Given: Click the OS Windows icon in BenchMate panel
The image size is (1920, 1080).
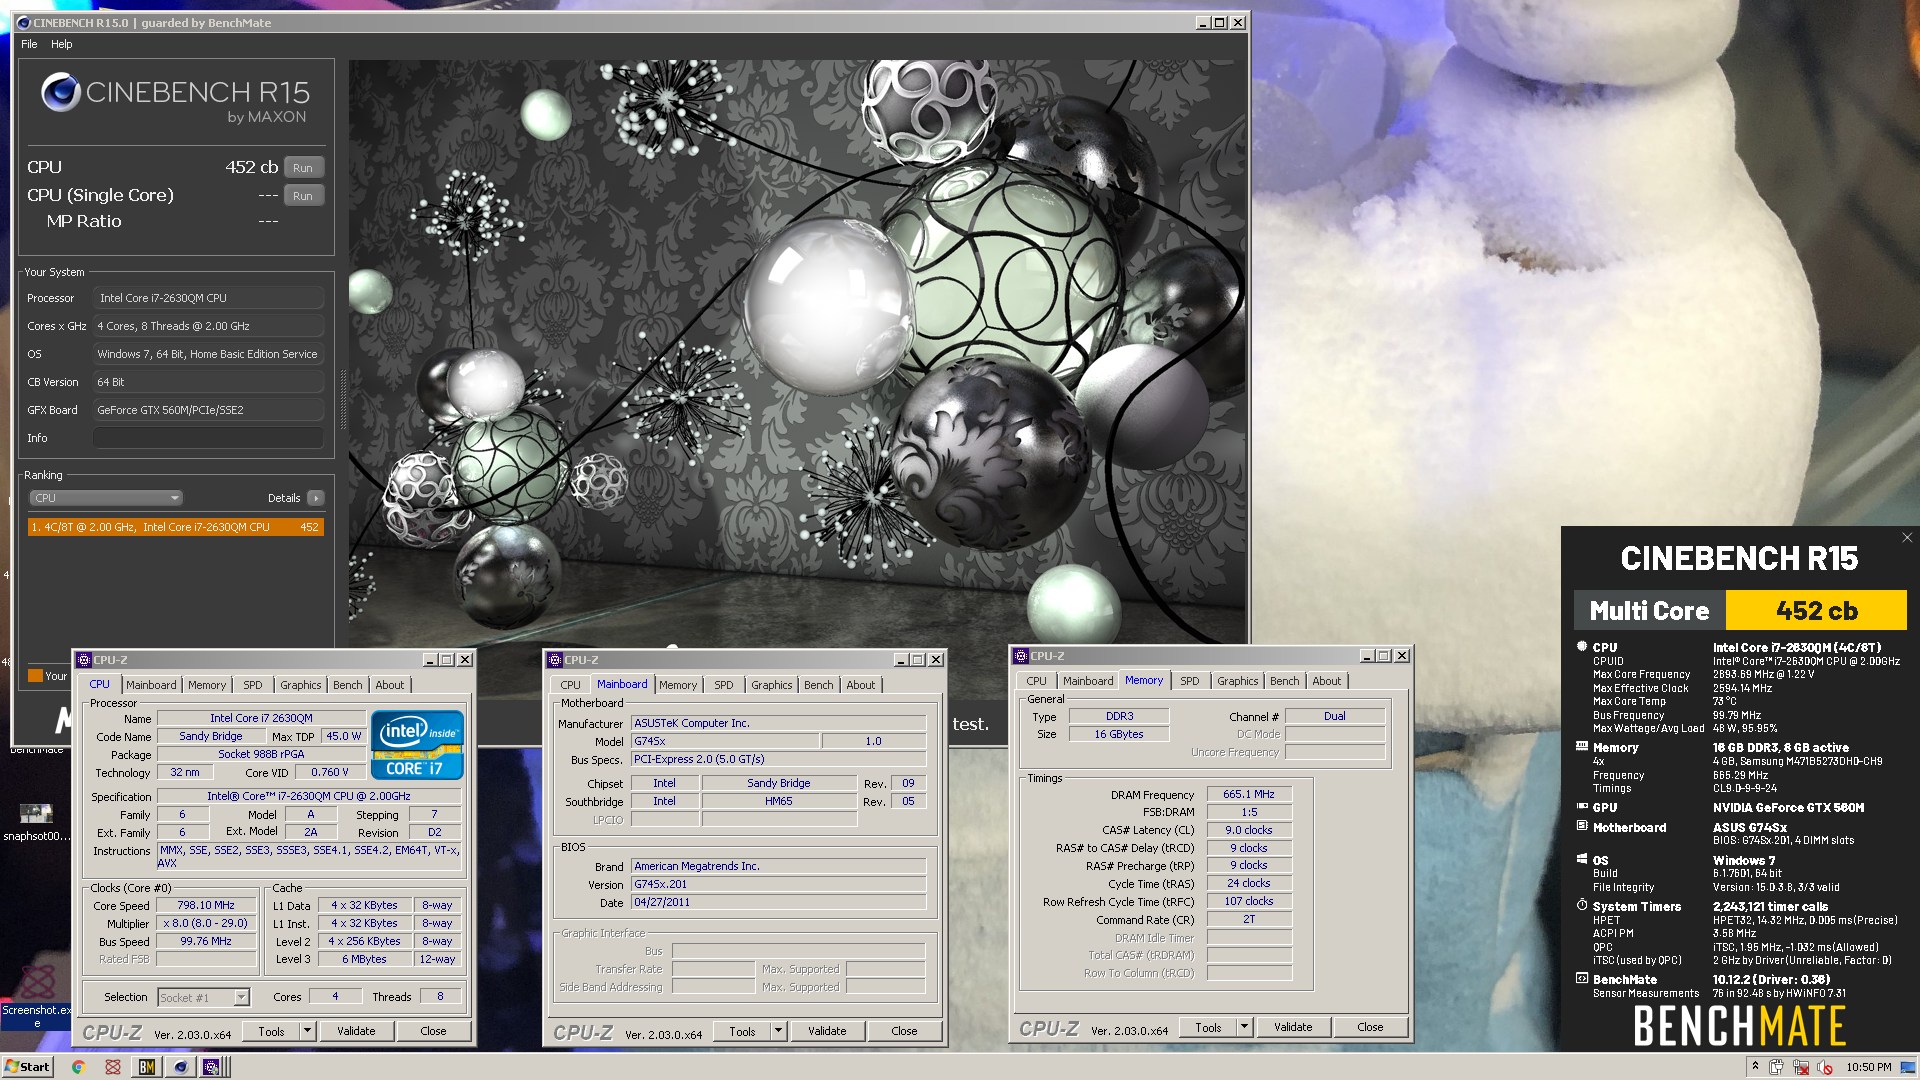Looking at the screenshot, I should (x=1582, y=859).
